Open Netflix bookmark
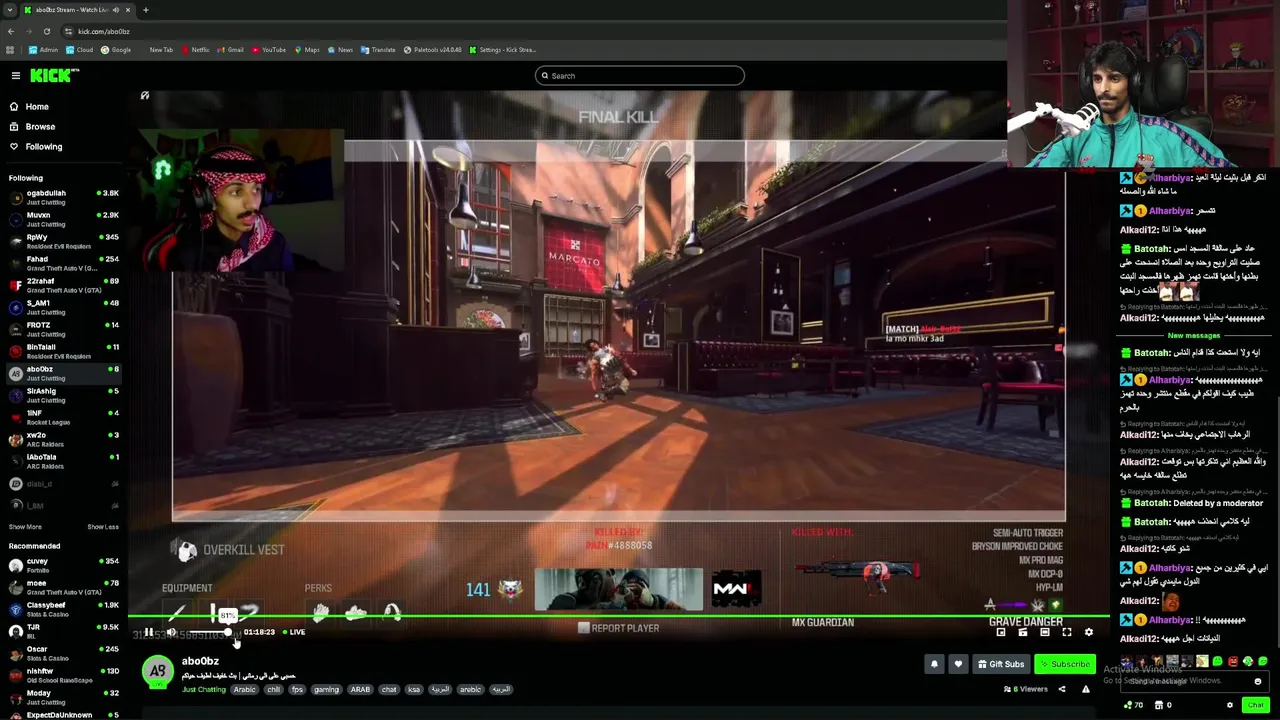 pyautogui.click(x=194, y=49)
